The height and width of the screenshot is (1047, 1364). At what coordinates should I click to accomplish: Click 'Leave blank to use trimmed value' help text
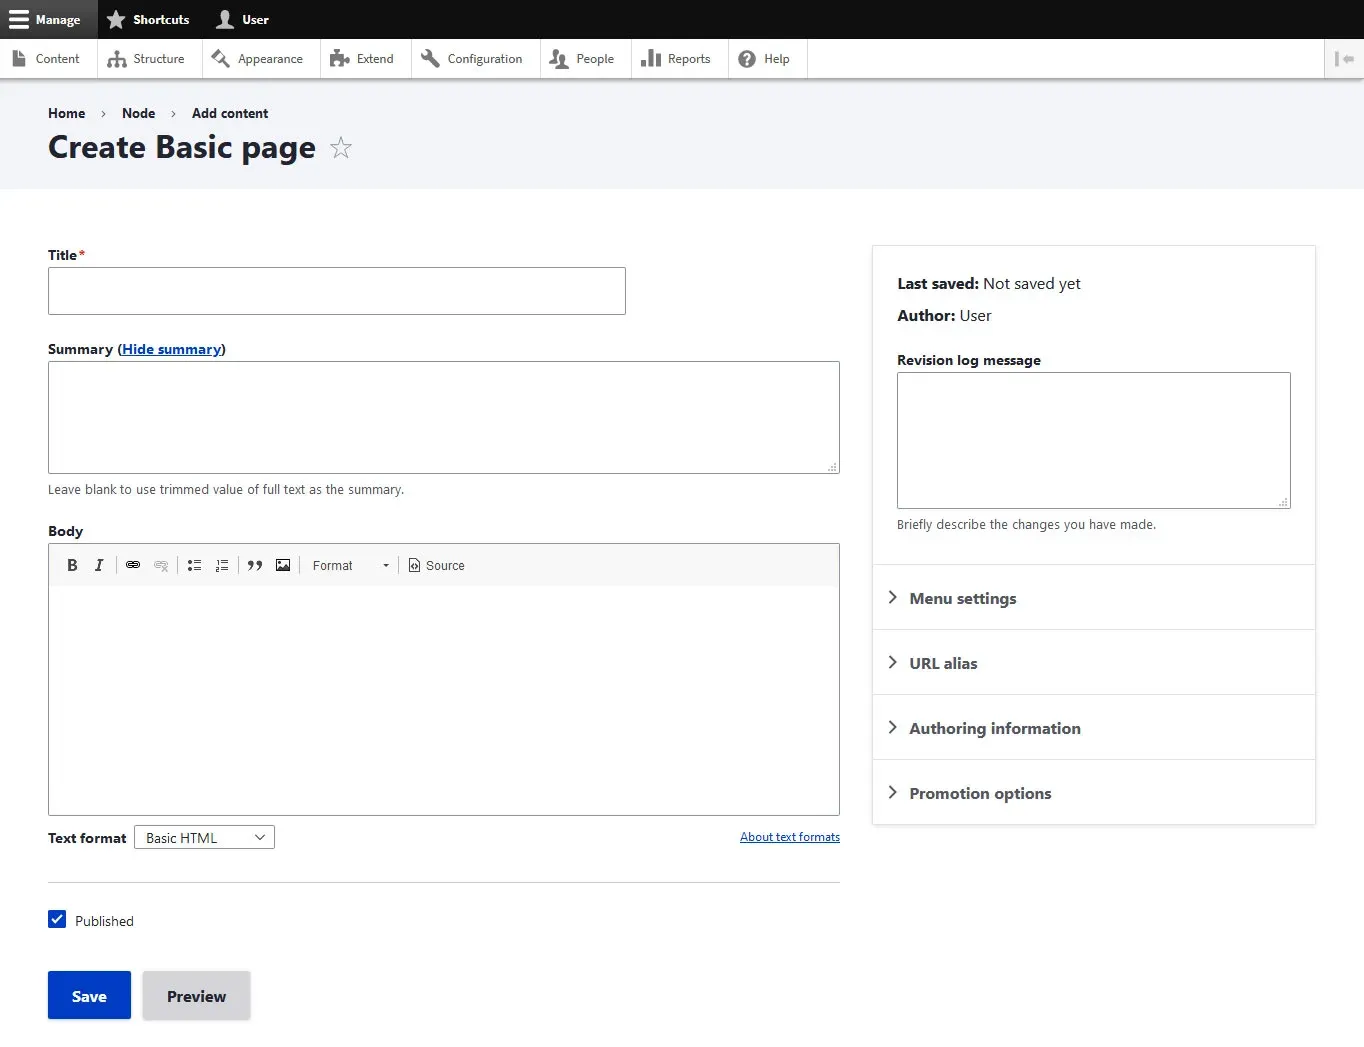click(226, 490)
